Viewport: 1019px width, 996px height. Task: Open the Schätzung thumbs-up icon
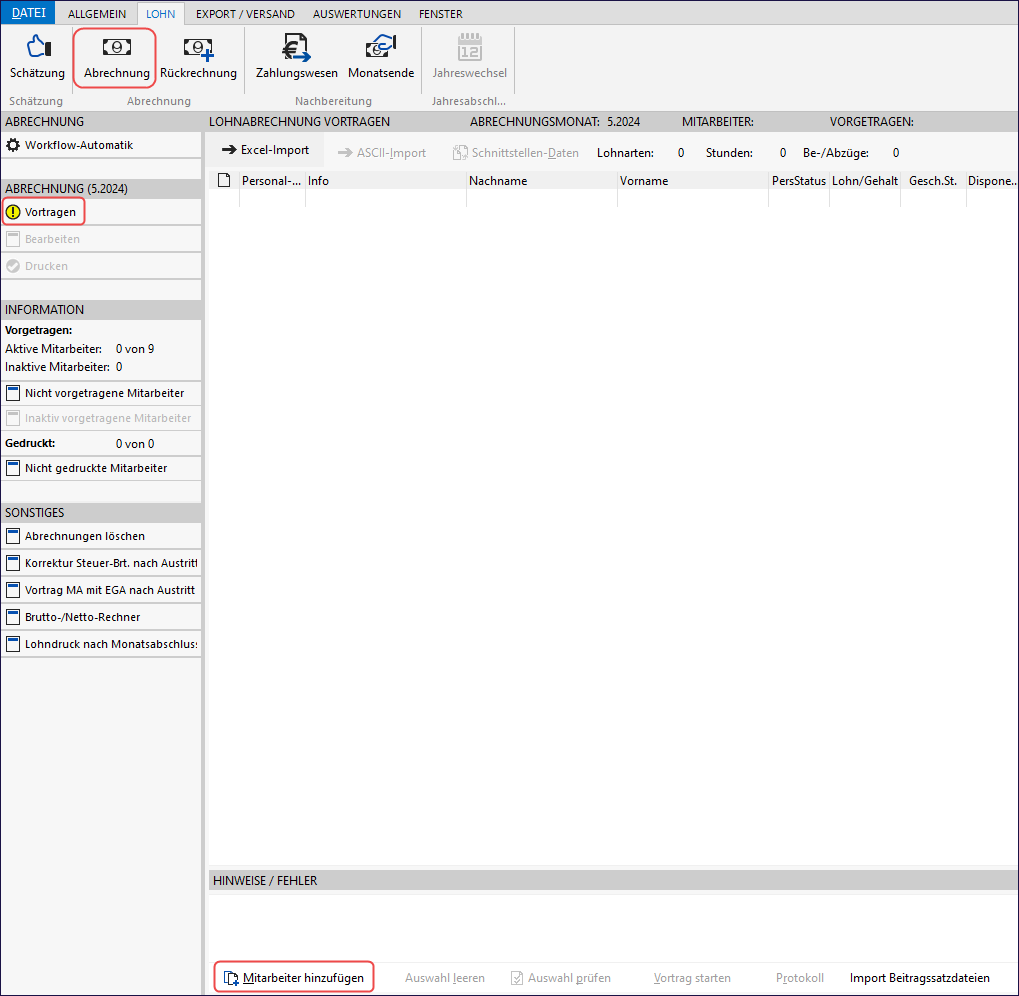38,47
